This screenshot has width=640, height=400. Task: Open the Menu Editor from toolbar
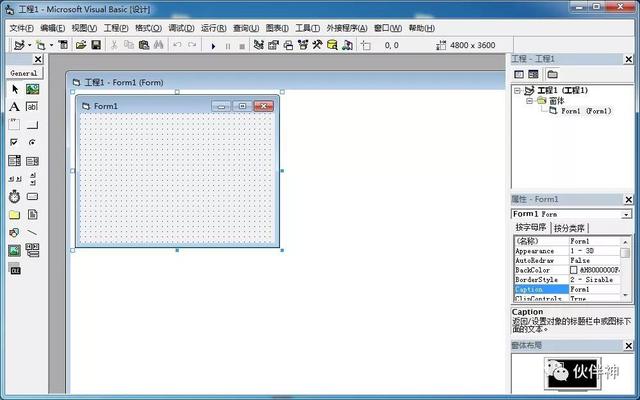[x=63, y=44]
